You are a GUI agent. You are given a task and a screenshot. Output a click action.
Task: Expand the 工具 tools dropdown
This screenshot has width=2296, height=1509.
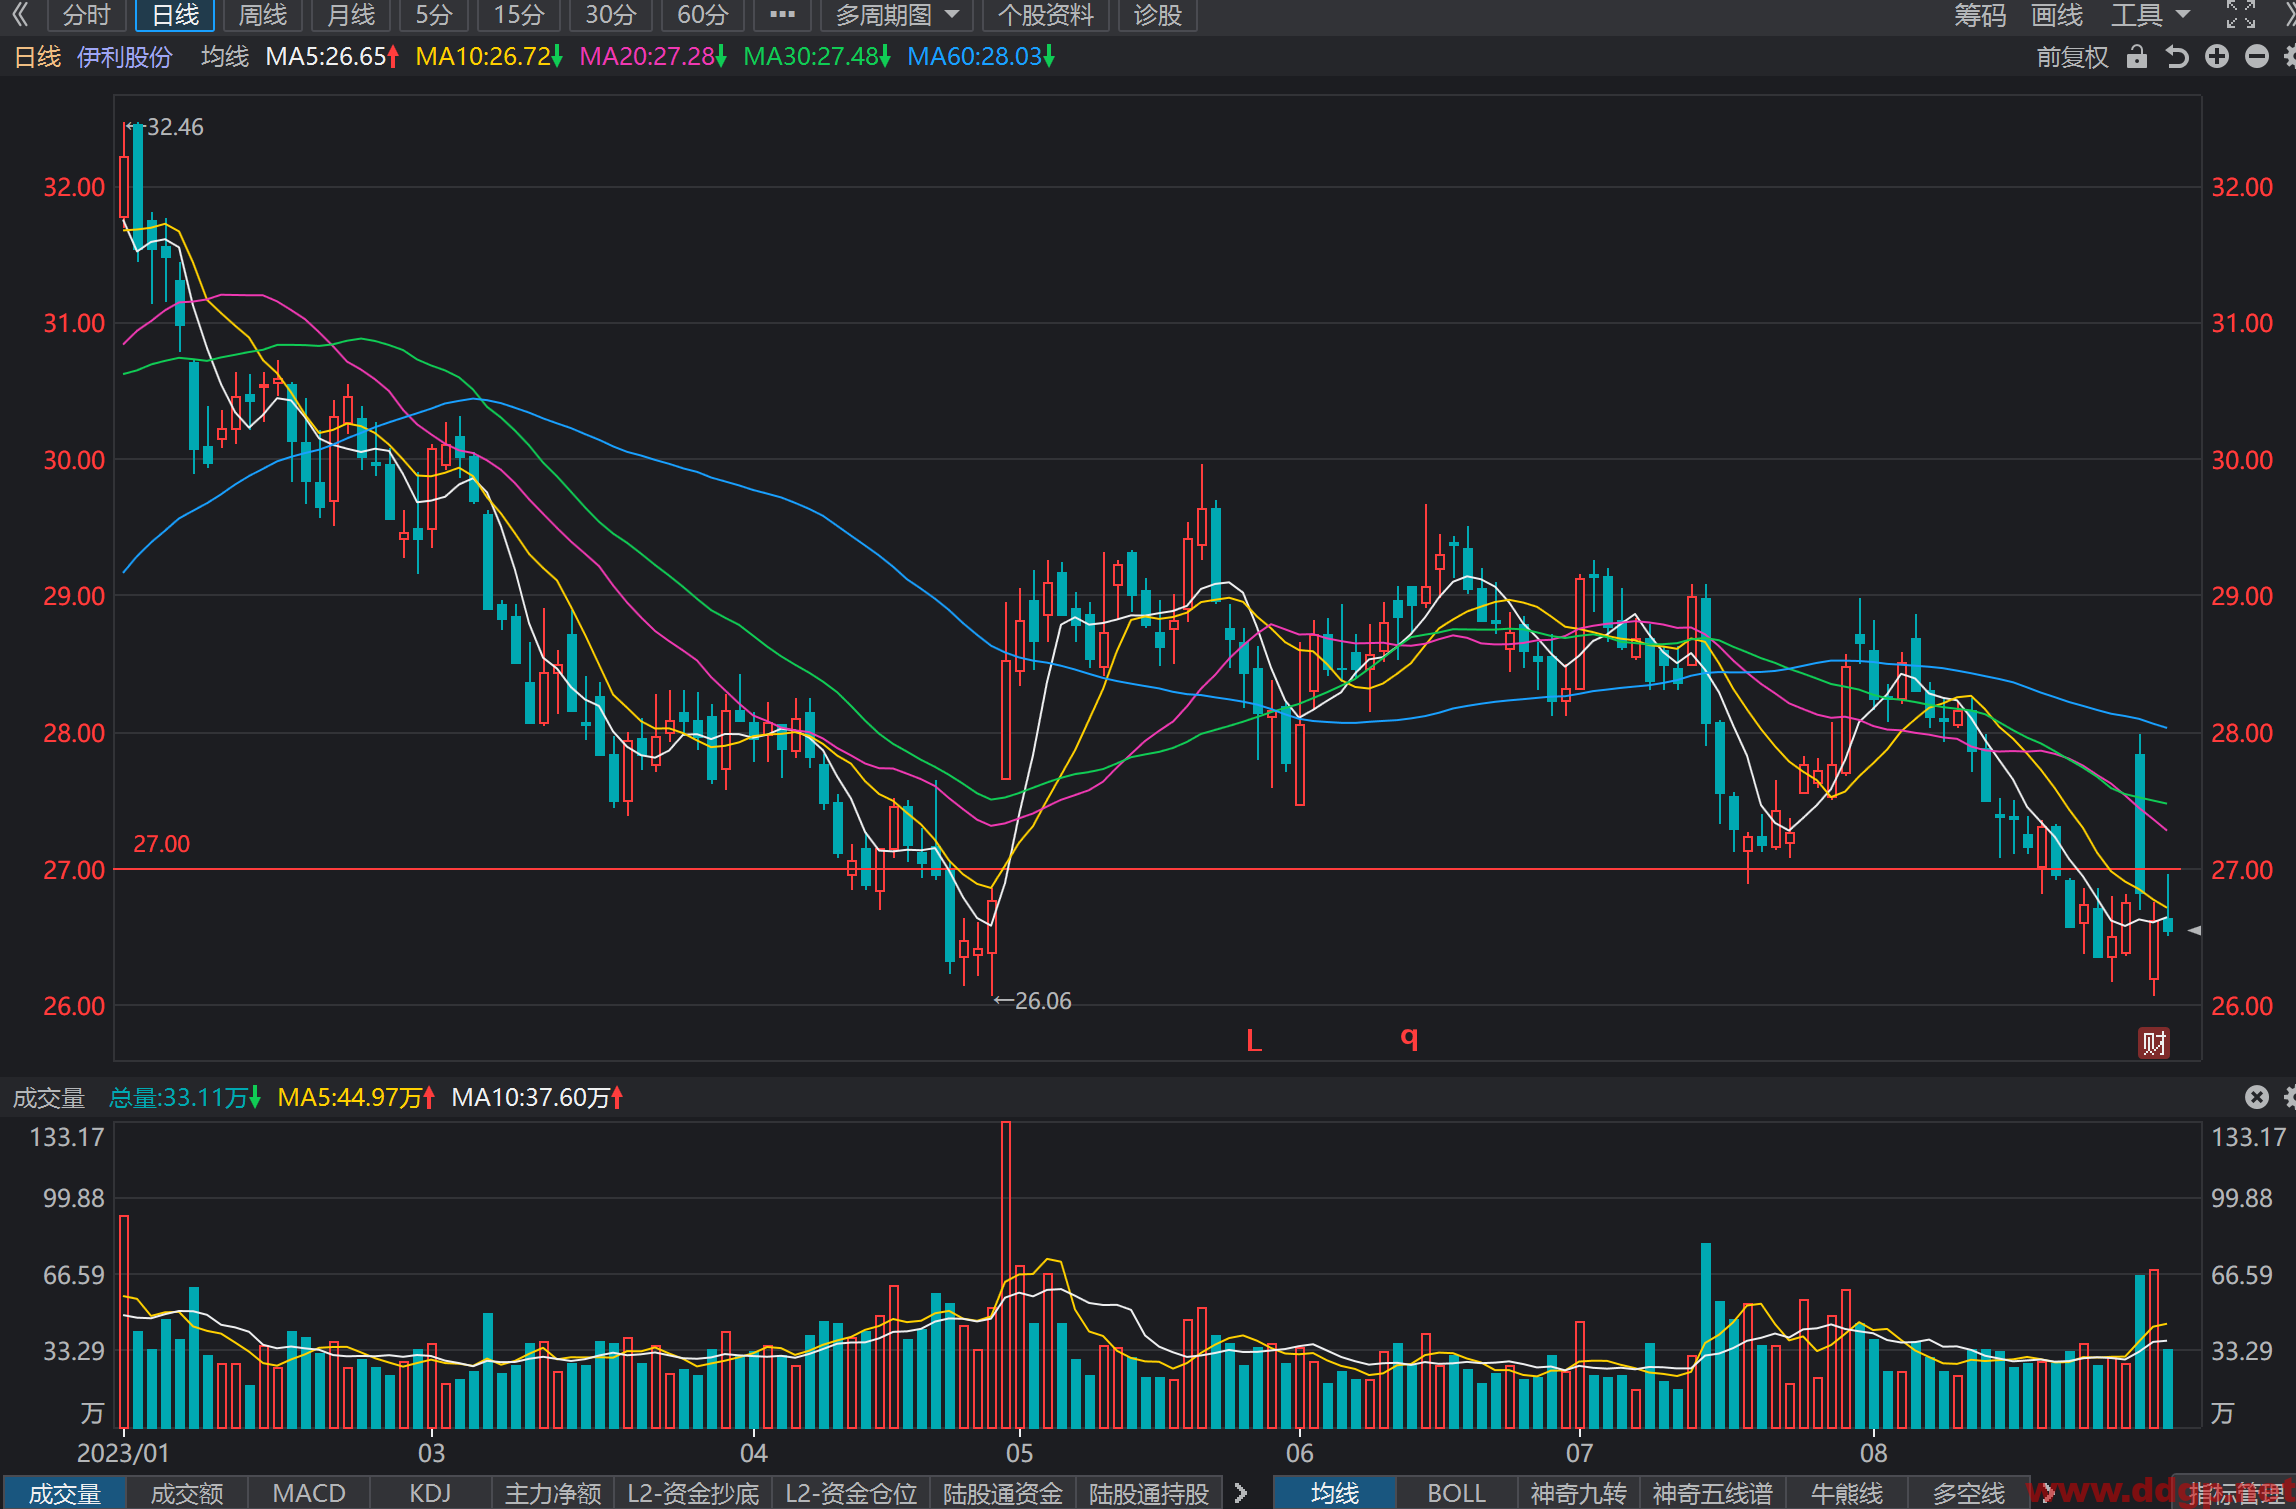[x=2150, y=15]
